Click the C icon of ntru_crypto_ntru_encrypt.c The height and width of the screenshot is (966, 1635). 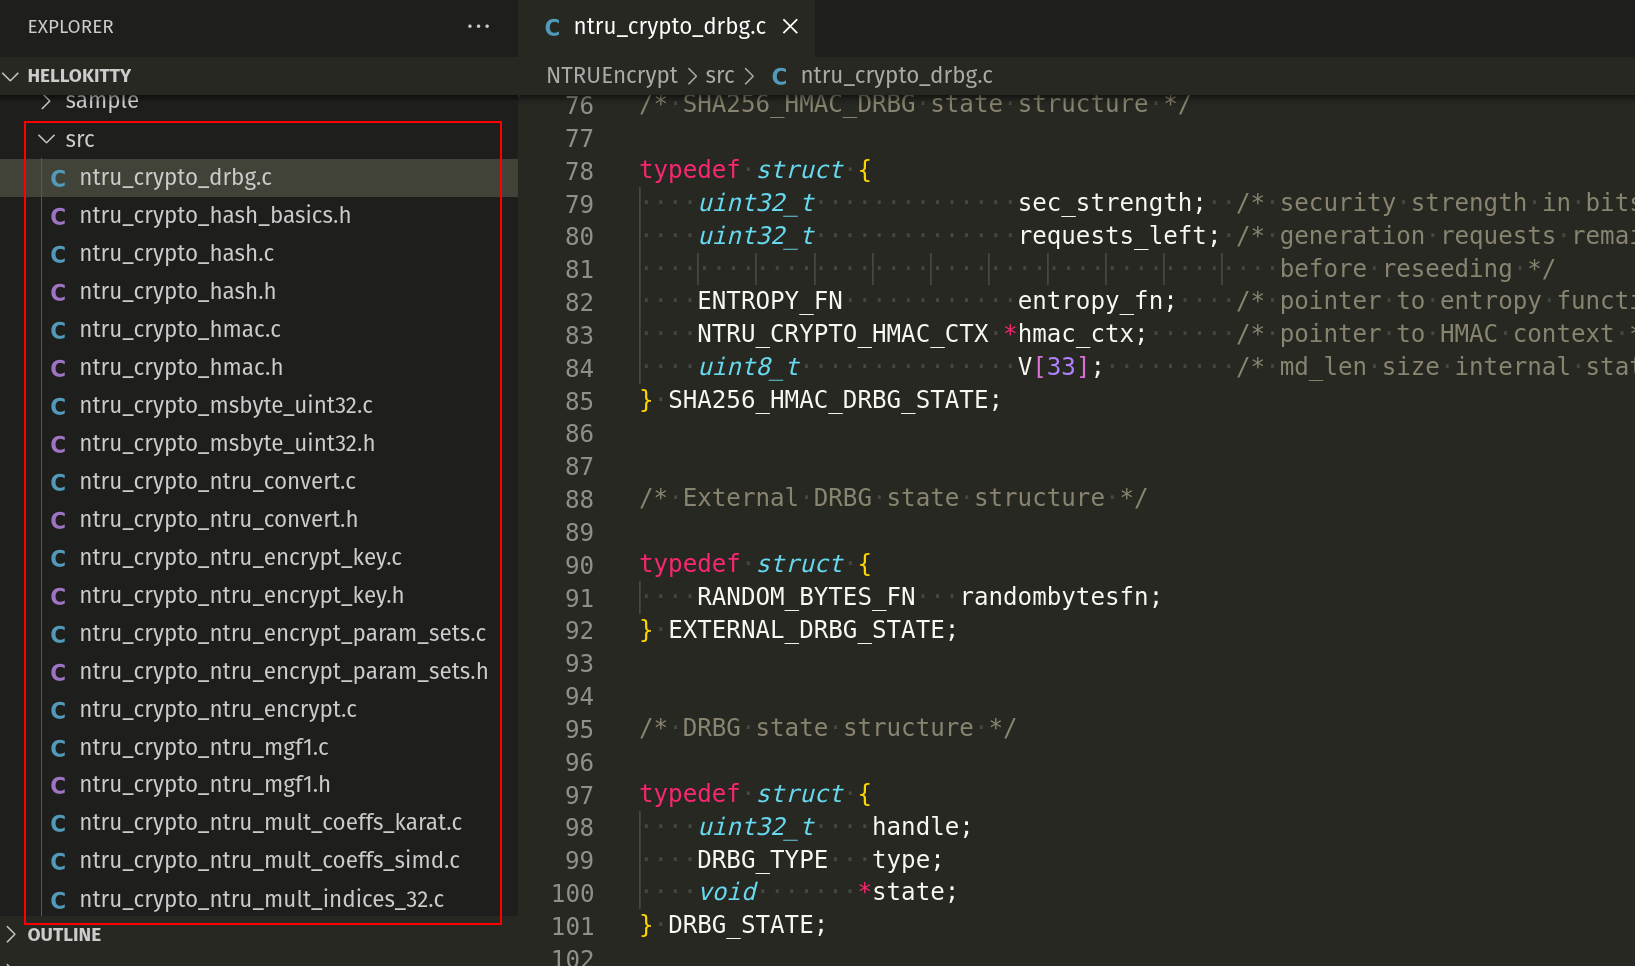(x=58, y=710)
